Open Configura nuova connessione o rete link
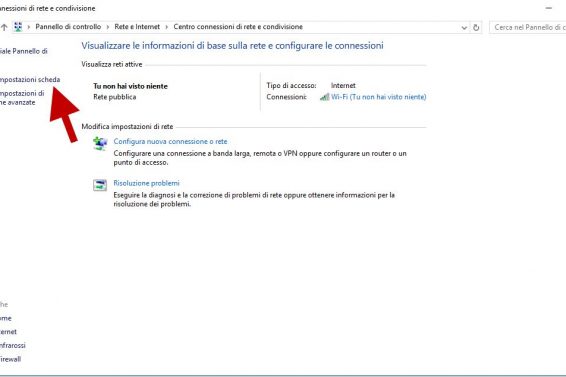This screenshot has height=377, width=566. pos(170,141)
